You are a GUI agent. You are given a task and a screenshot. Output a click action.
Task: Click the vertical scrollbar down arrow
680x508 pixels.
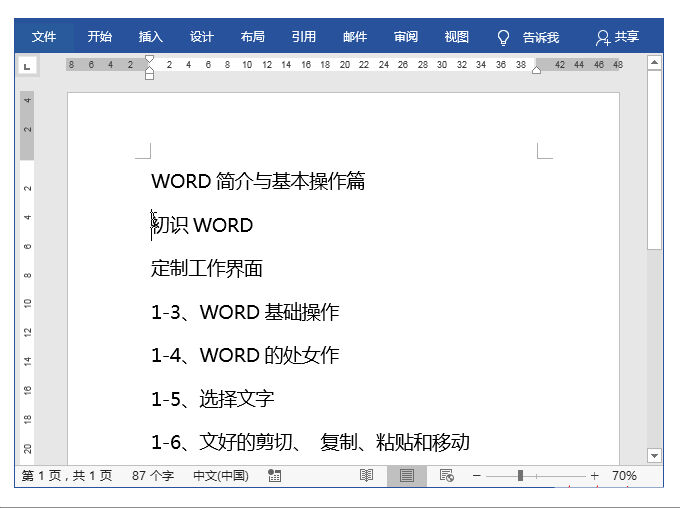click(x=654, y=456)
